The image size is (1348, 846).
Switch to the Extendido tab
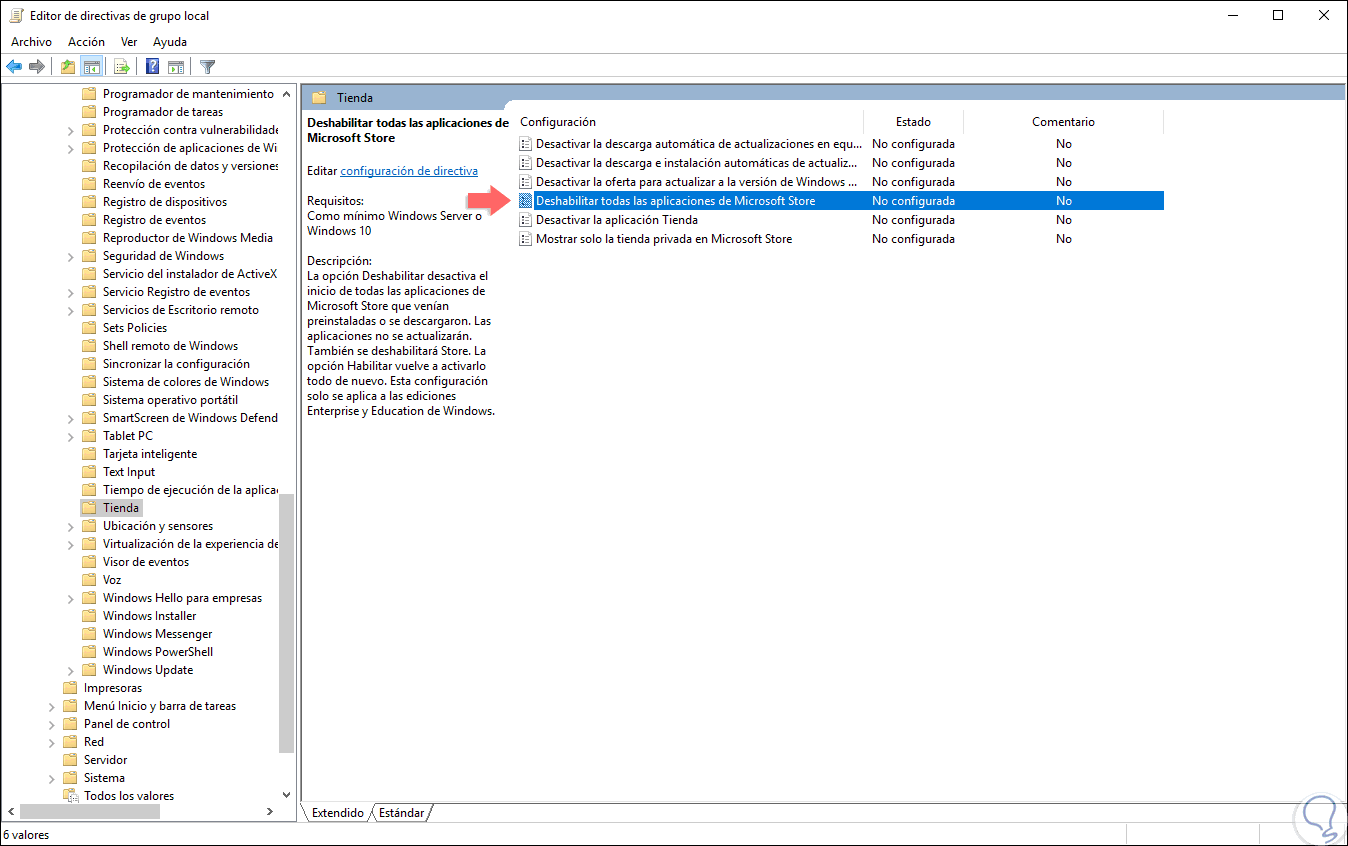tap(337, 813)
